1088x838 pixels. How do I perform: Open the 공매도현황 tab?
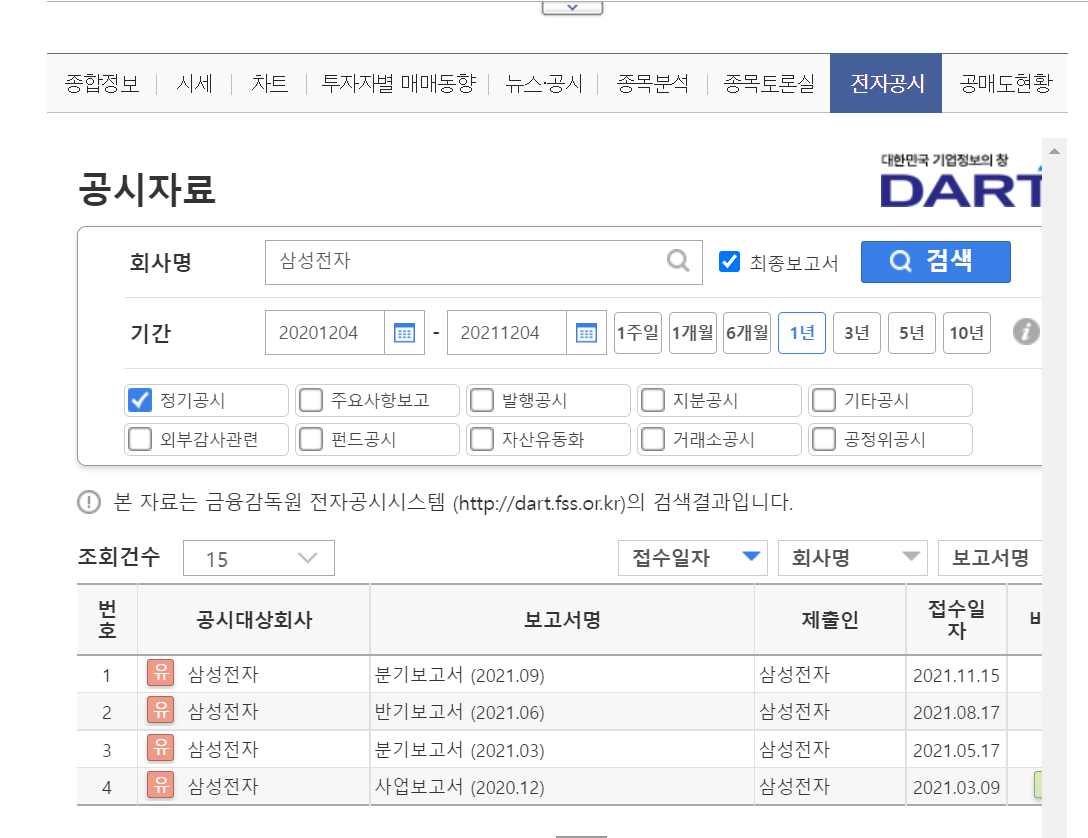pyautogui.click(x=1005, y=83)
